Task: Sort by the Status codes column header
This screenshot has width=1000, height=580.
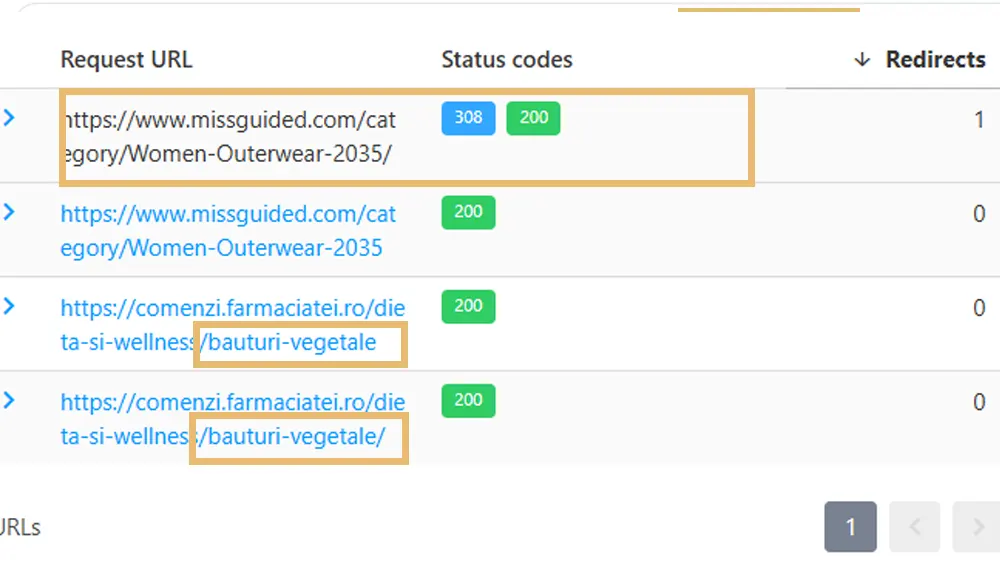Action: point(507,60)
